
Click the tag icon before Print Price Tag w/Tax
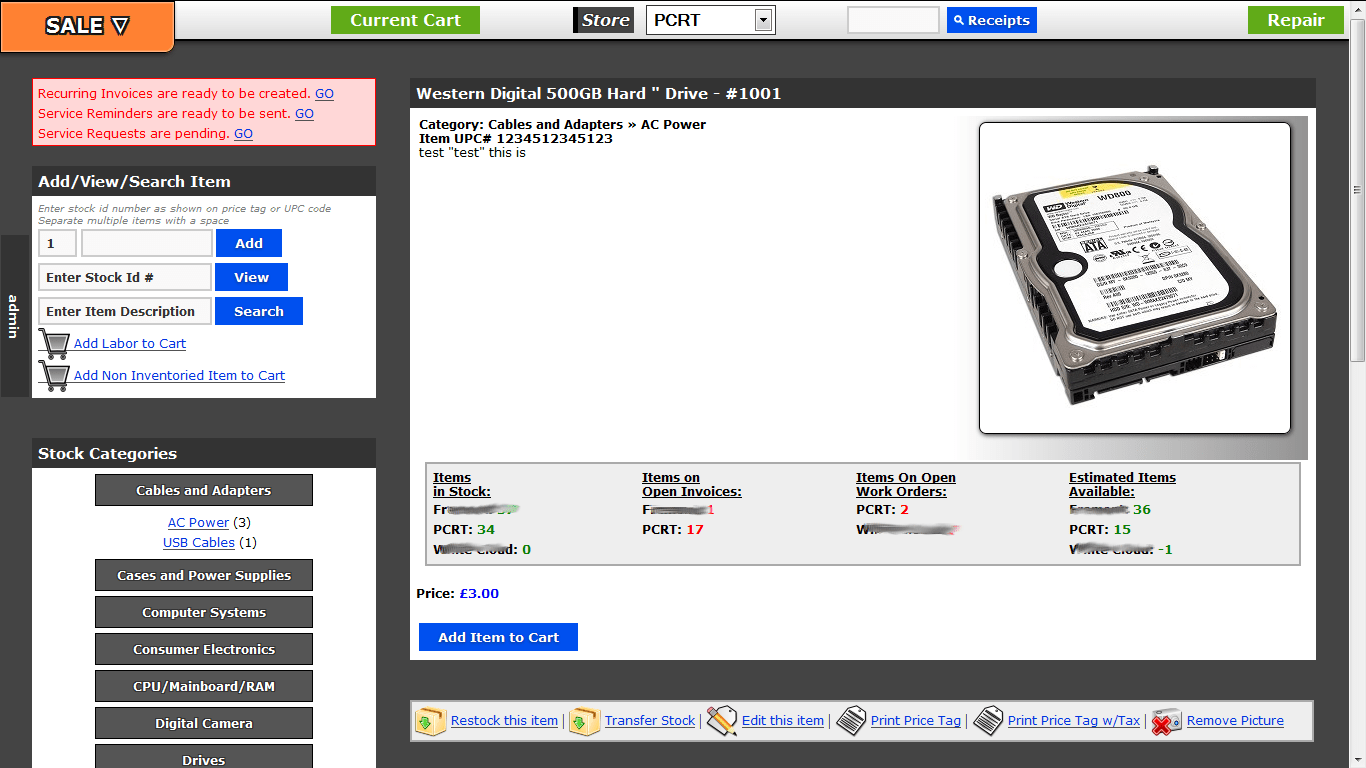point(988,721)
